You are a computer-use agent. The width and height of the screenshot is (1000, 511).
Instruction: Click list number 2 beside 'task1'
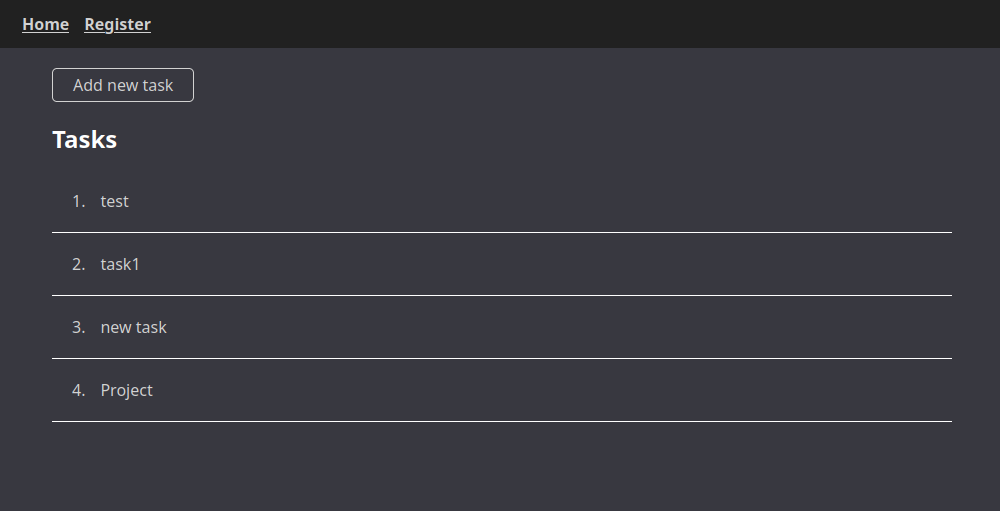78,264
